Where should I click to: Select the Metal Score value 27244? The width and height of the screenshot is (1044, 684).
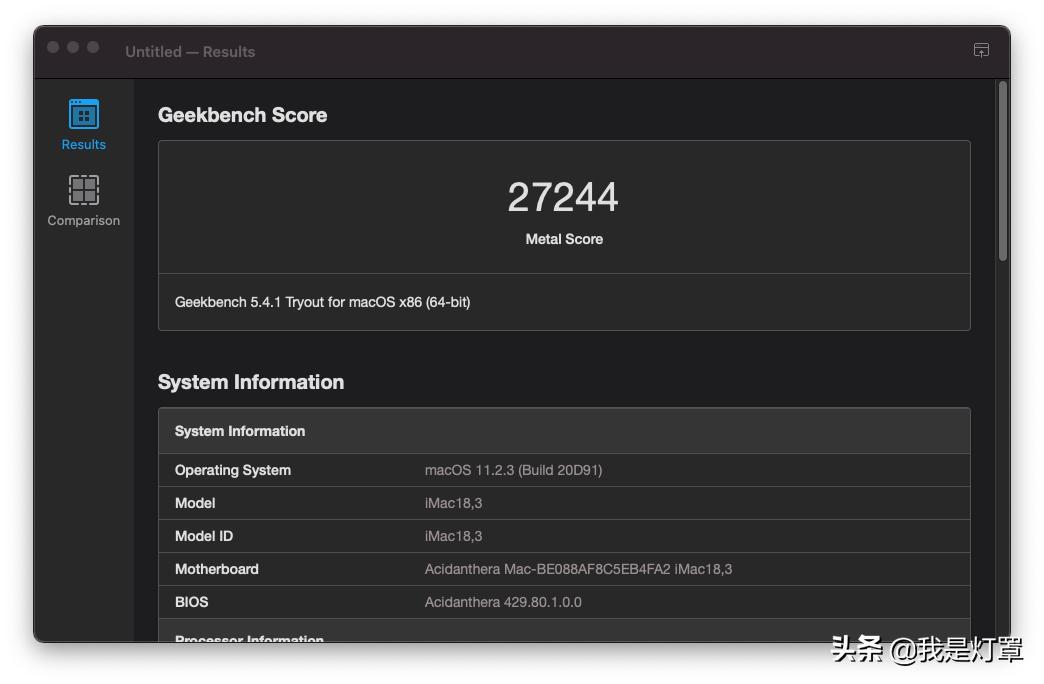pos(563,198)
